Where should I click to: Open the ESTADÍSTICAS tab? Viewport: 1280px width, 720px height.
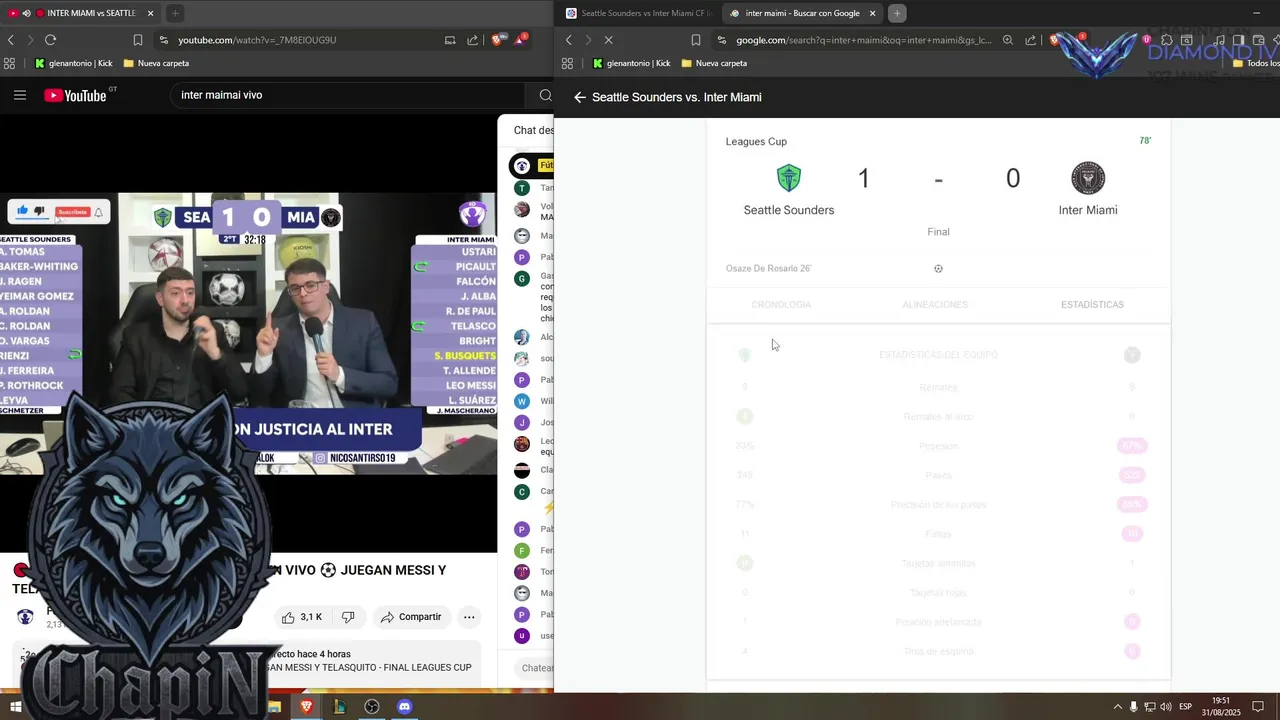(1092, 304)
